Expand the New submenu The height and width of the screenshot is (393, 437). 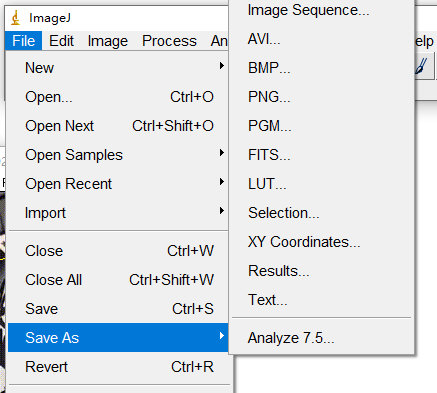tap(118, 68)
